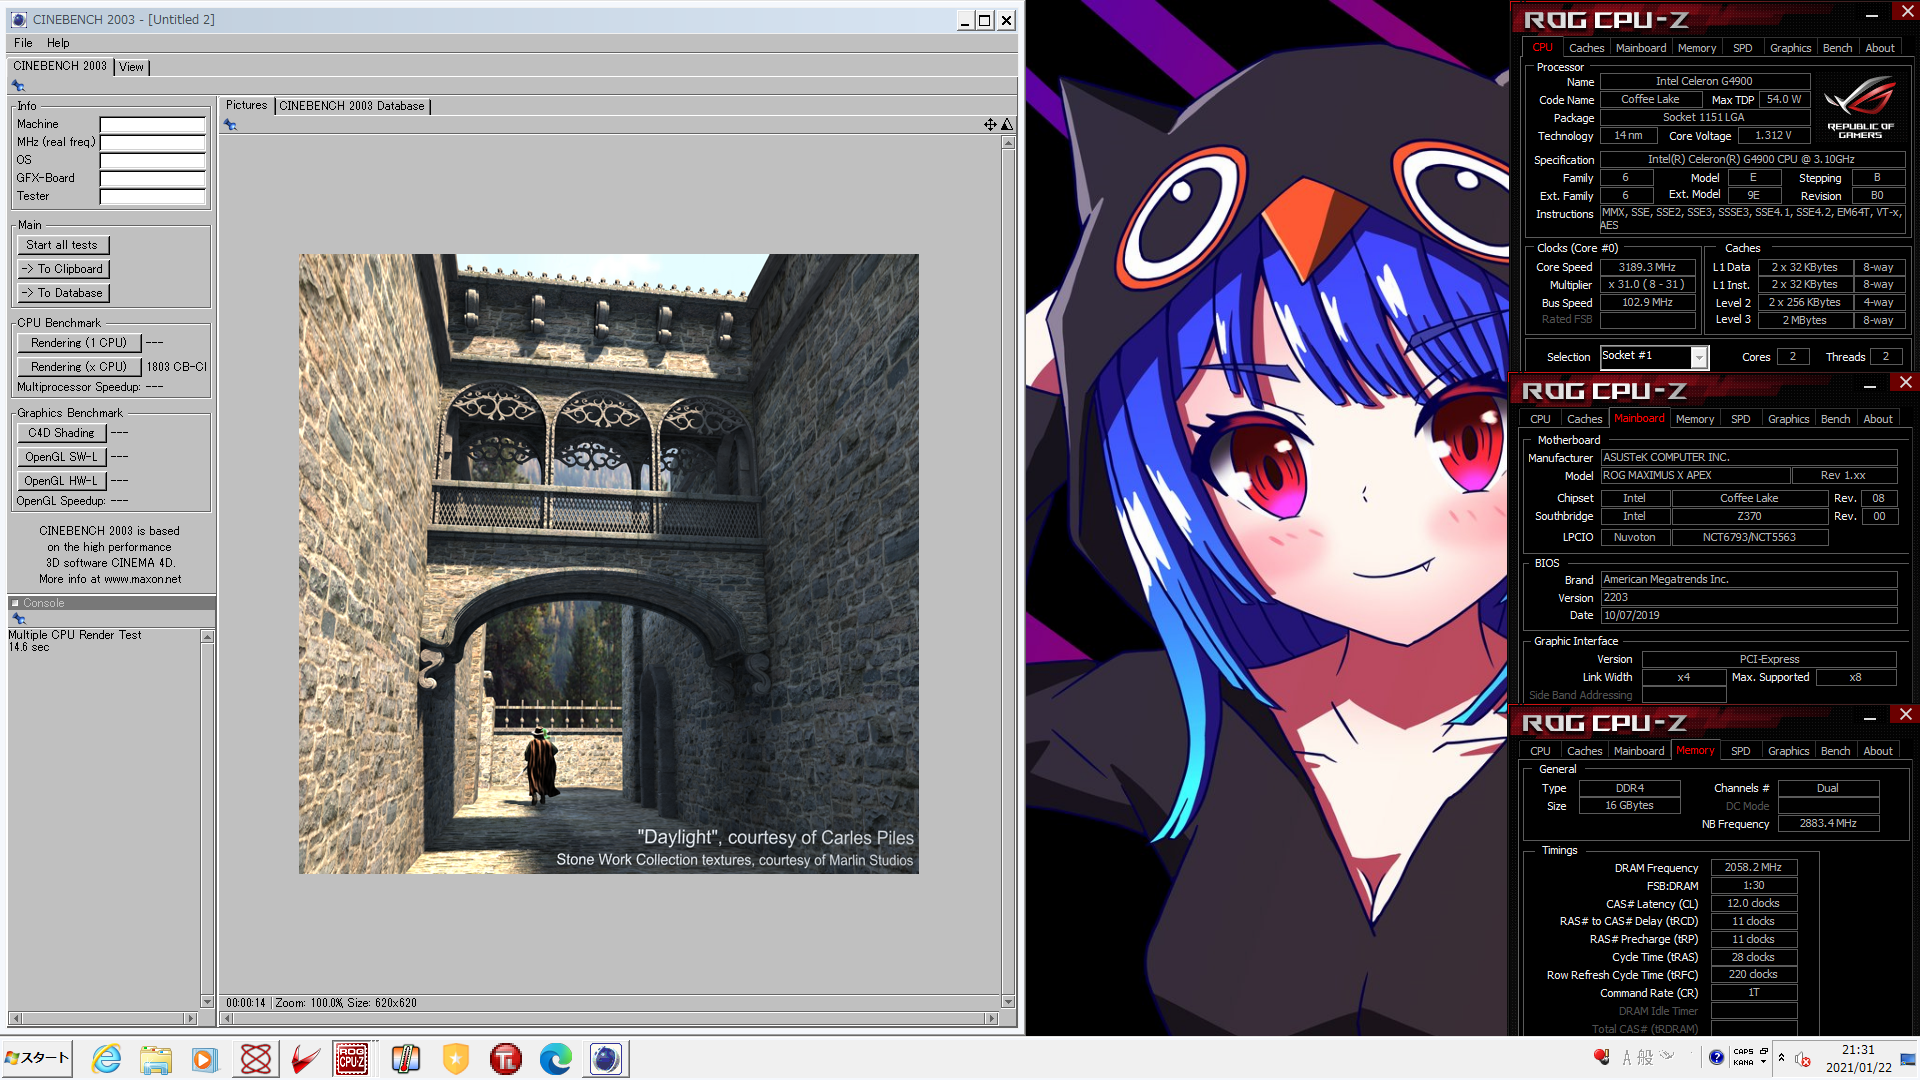Image resolution: width=1920 pixels, height=1080 pixels.
Task: Open the thermometer temperature app in taskbar
Action: [405, 1059]
